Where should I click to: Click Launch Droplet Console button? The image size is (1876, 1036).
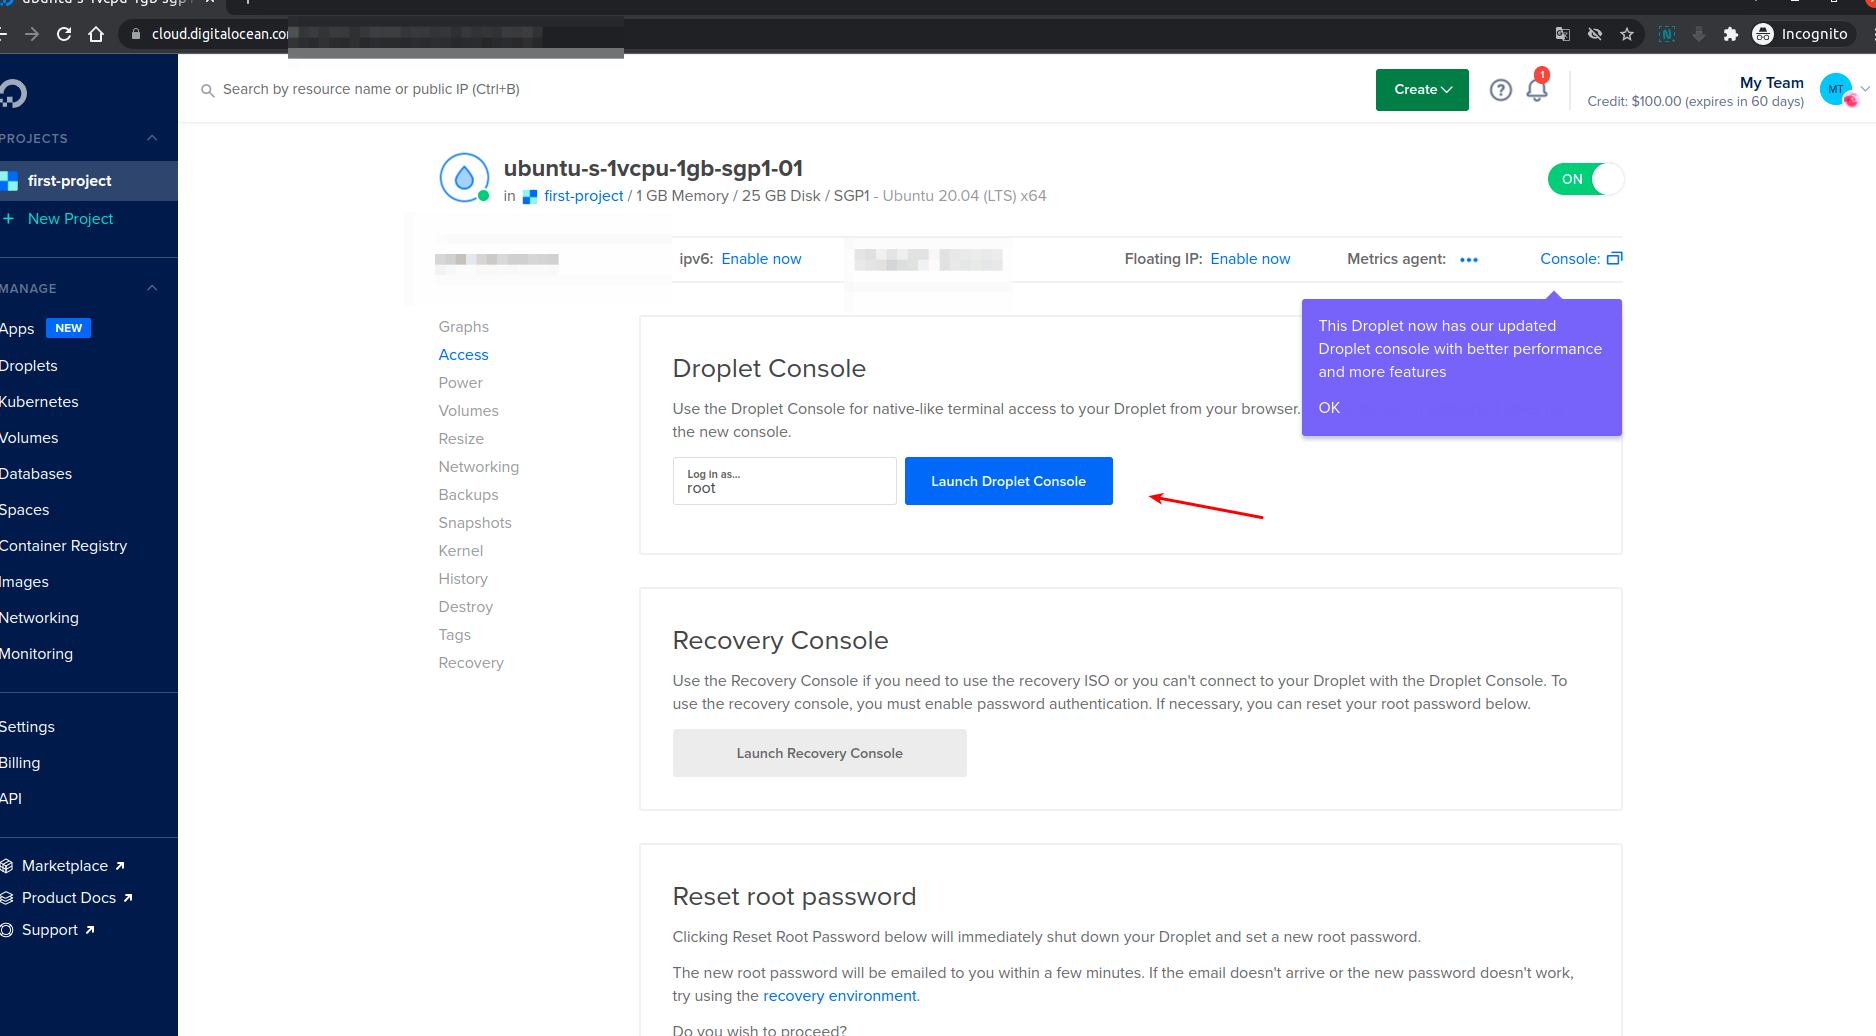pyautogui.click(x=1009, y=481)
